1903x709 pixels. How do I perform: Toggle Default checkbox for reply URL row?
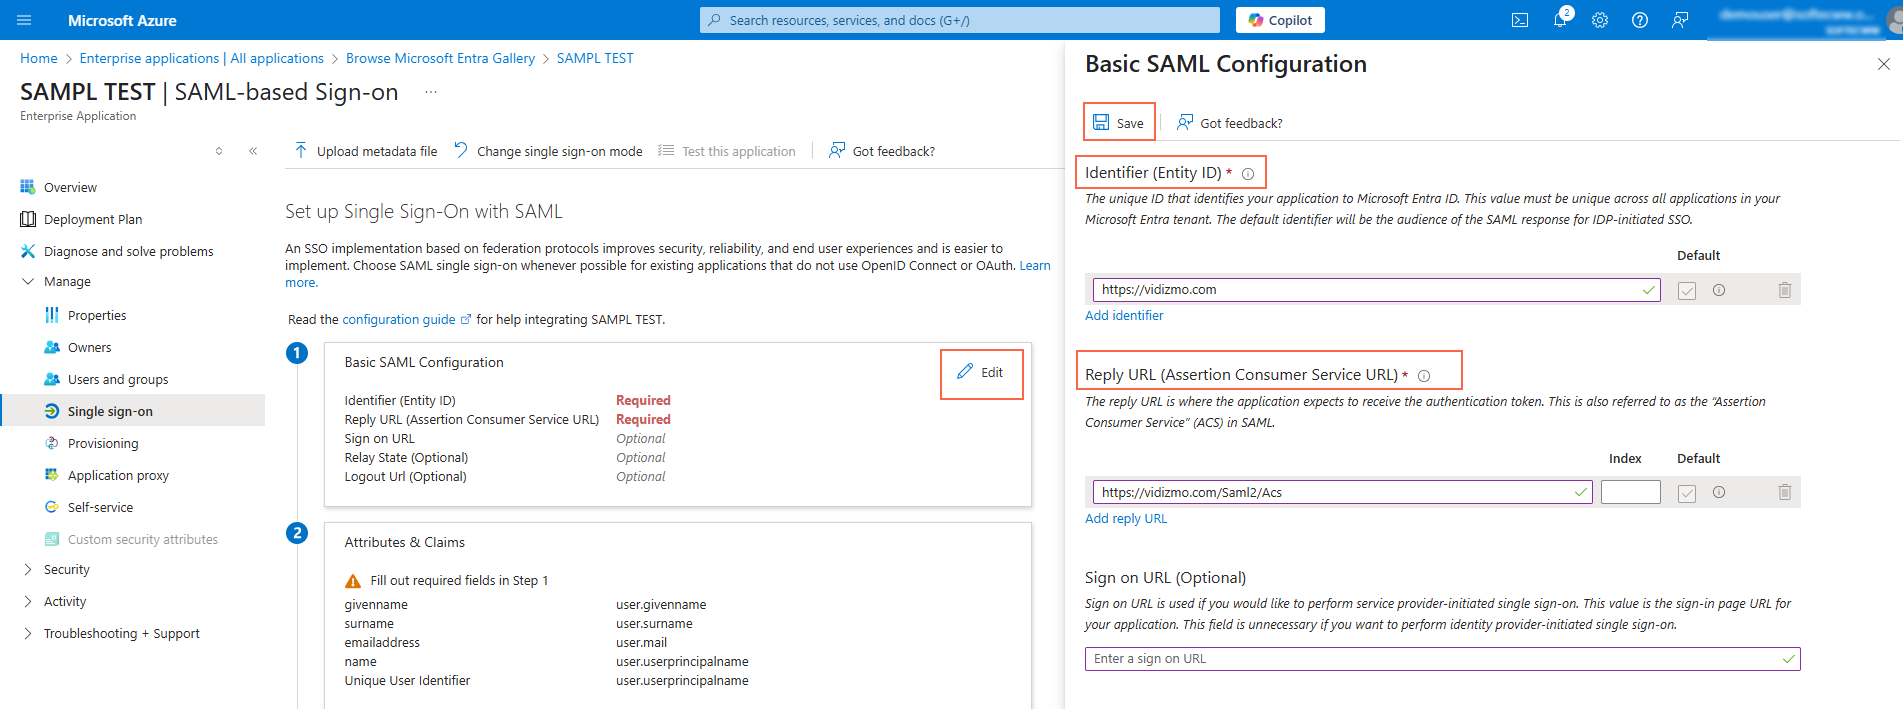[1687, 493]
